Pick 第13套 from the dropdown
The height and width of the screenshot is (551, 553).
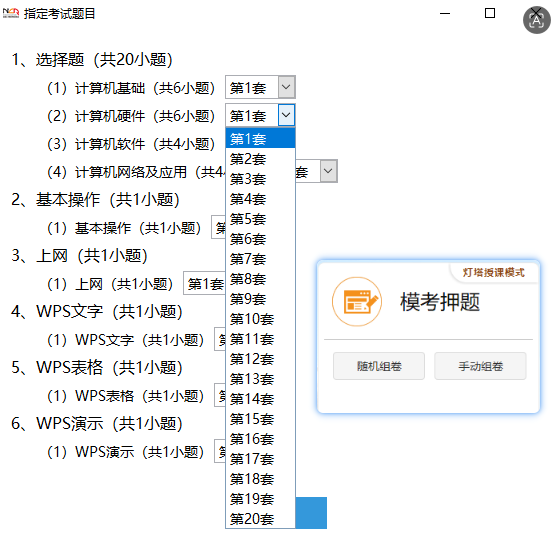(x=260, y=379)
